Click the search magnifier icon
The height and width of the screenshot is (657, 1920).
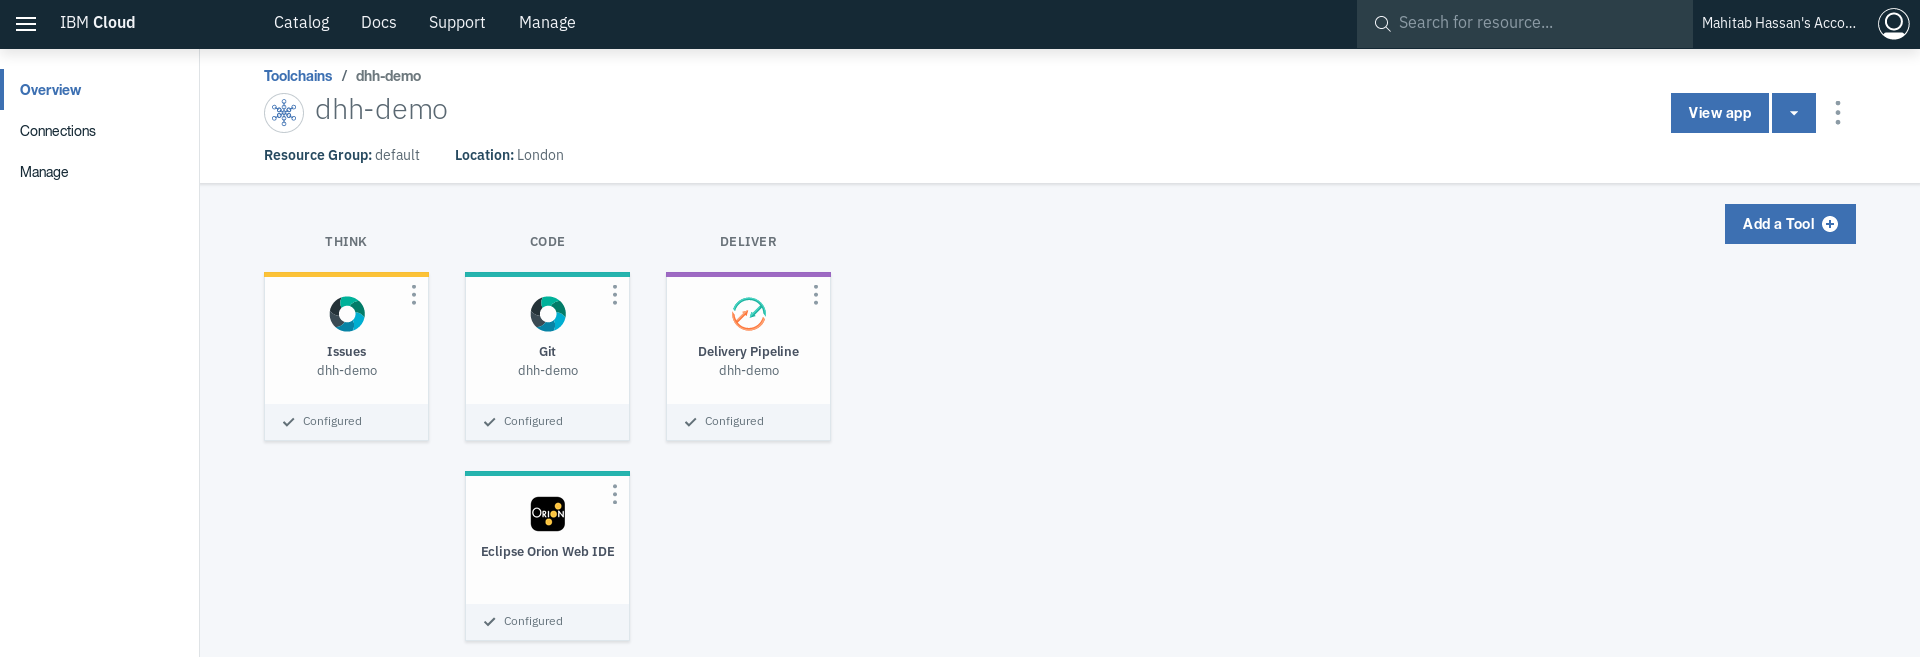click(x=1382, y=23)
